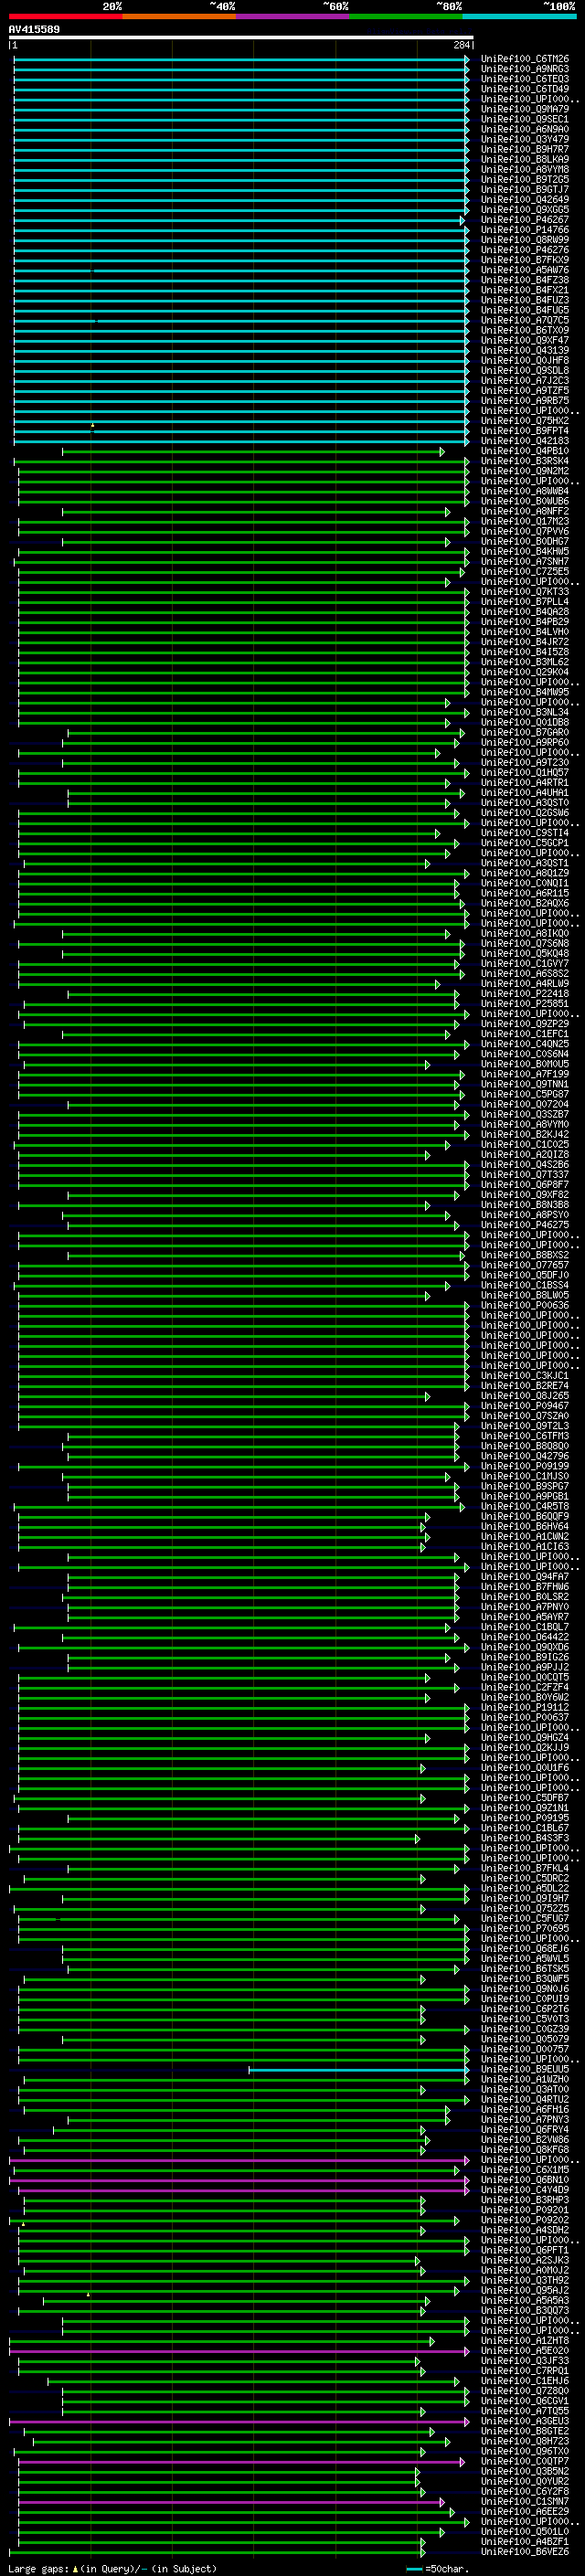The height and width of the screenshot is (2576, 585).
Task: Click label UniRef100_B4KHW5
Action: coord(525,551)
